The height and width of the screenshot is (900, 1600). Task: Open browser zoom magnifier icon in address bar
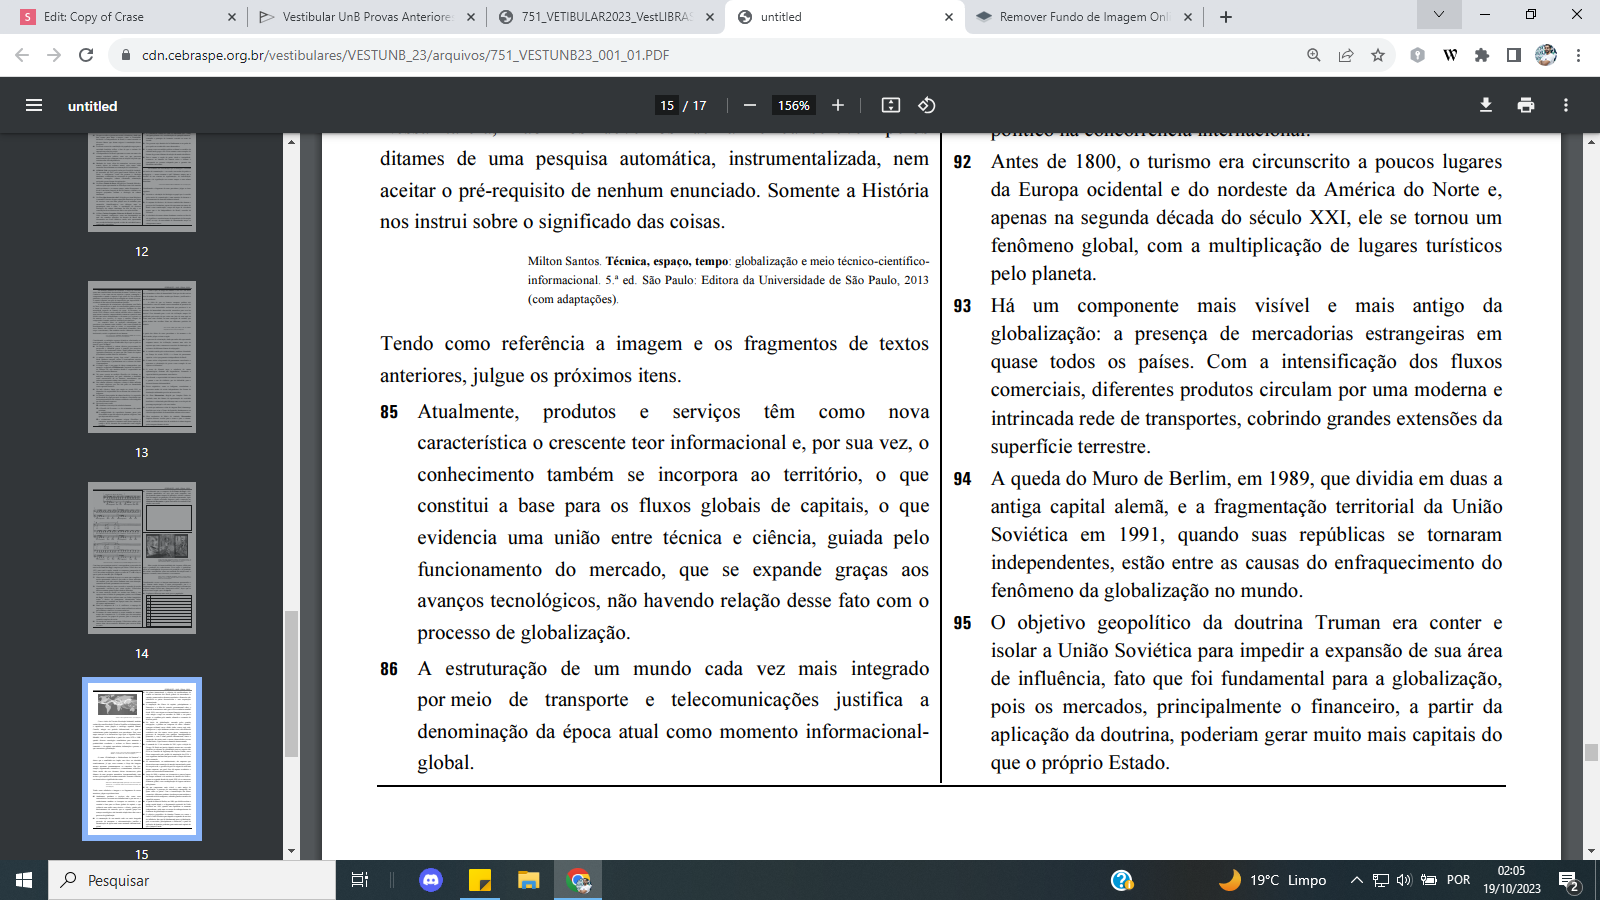[1314, 55]
